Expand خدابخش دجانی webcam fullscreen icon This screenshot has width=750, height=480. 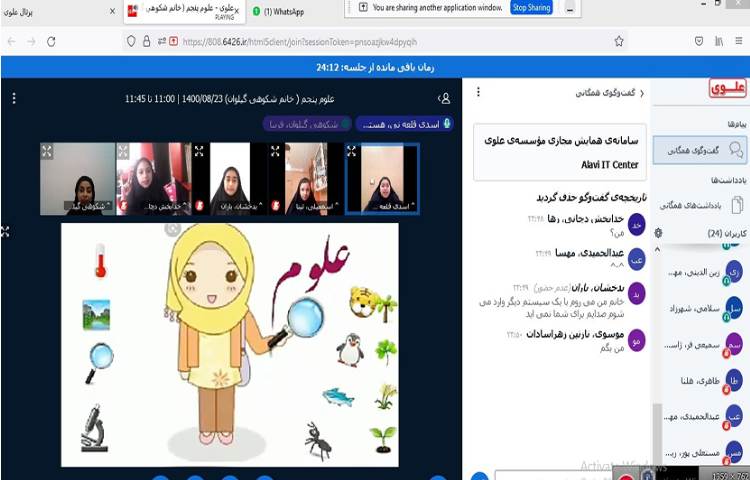[123, 151]
